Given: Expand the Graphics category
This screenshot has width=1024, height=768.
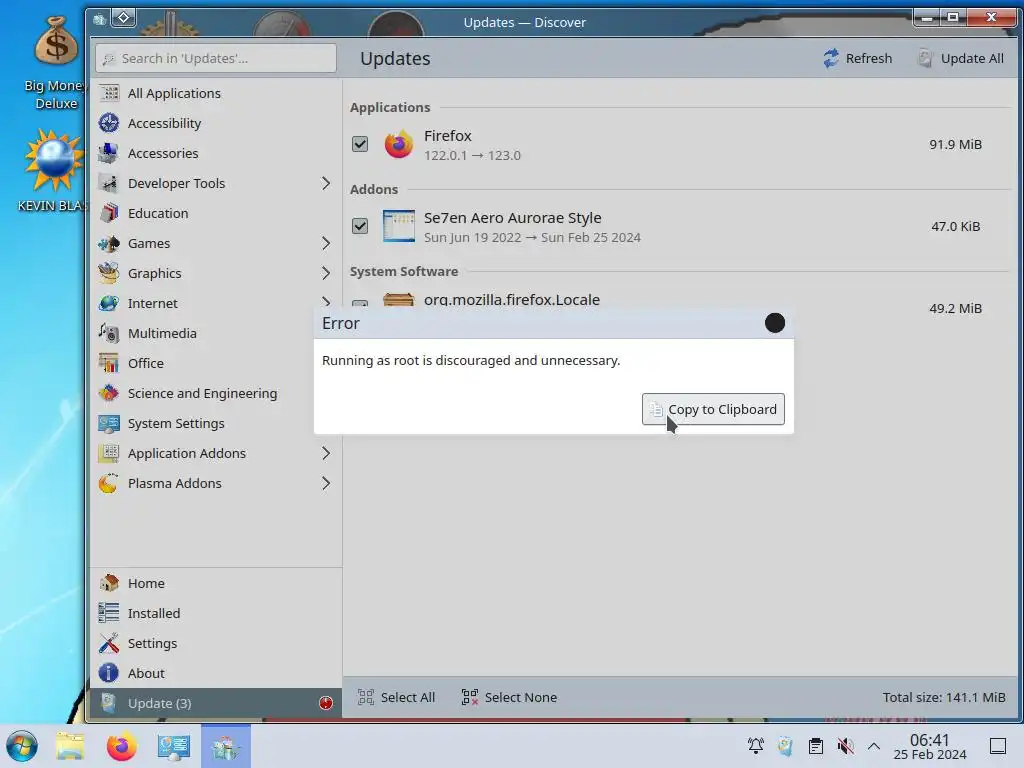Looking at the screenshot, I should 325,274.
